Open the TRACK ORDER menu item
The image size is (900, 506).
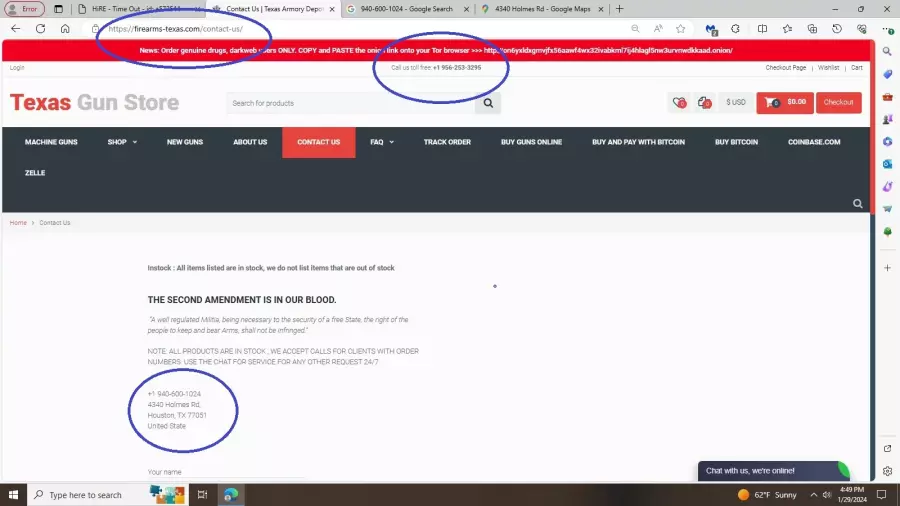point(447,142)
